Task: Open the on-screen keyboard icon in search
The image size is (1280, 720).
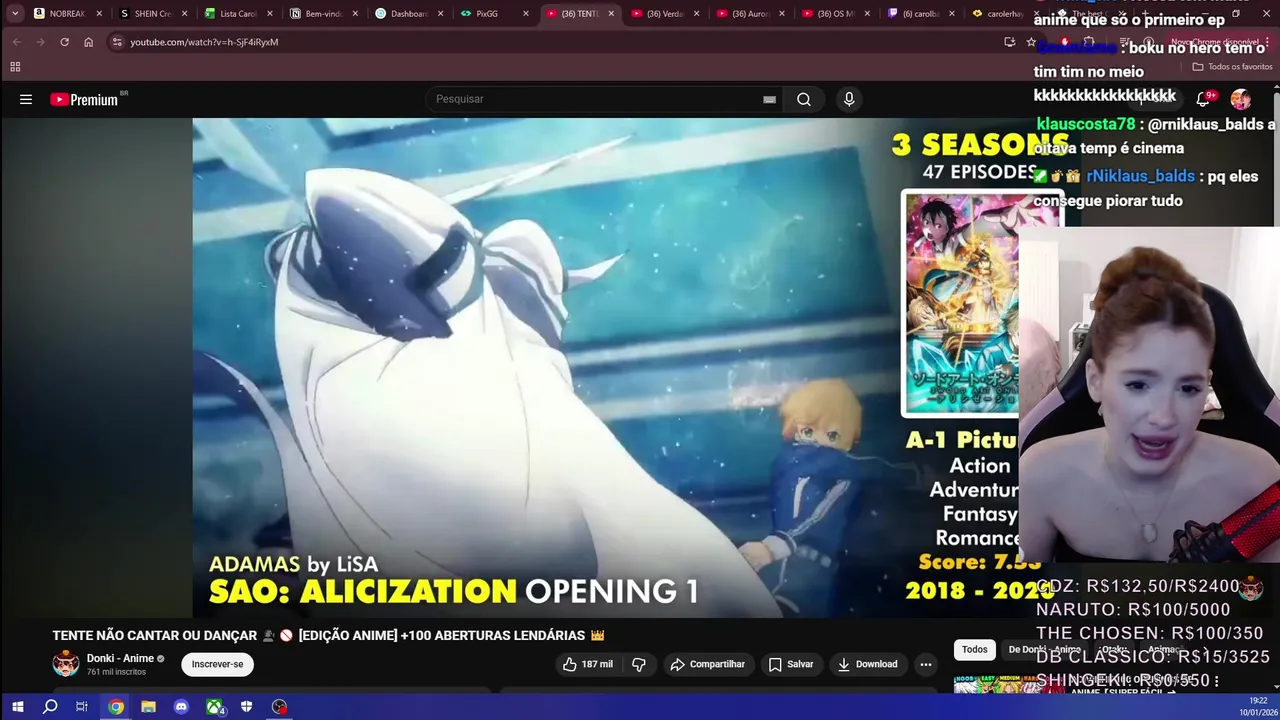Action: click(x=769, y=99)
